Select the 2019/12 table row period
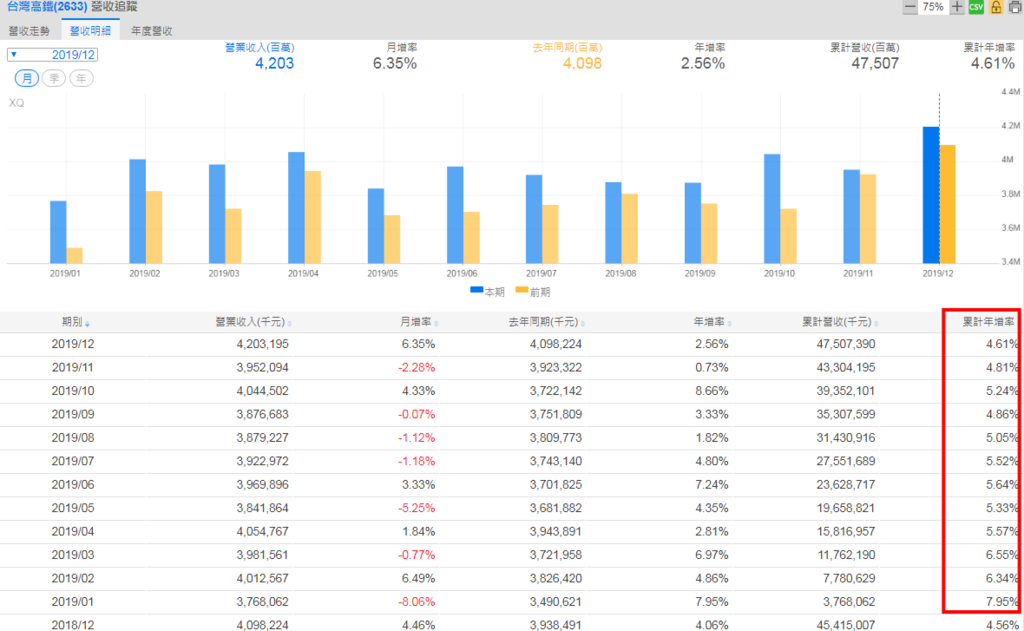The image size is (1024, 631). coord(72,344)
